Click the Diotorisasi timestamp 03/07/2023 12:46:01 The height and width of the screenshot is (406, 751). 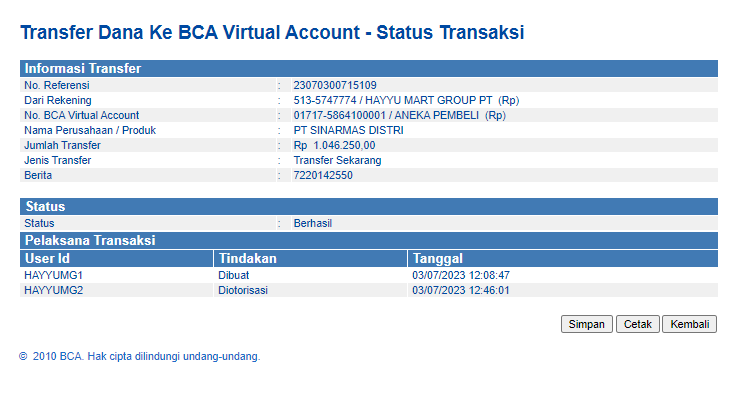coord(461,290)
